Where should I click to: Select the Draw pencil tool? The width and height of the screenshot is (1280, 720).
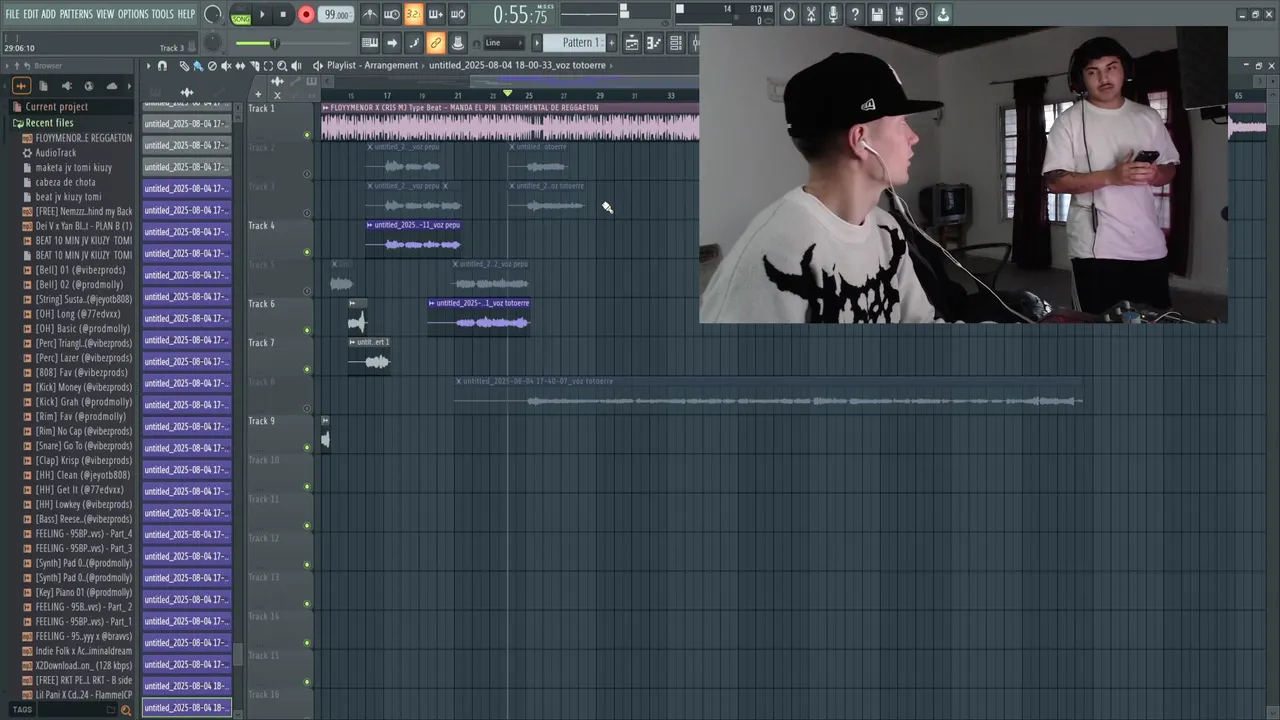point(184,66)
